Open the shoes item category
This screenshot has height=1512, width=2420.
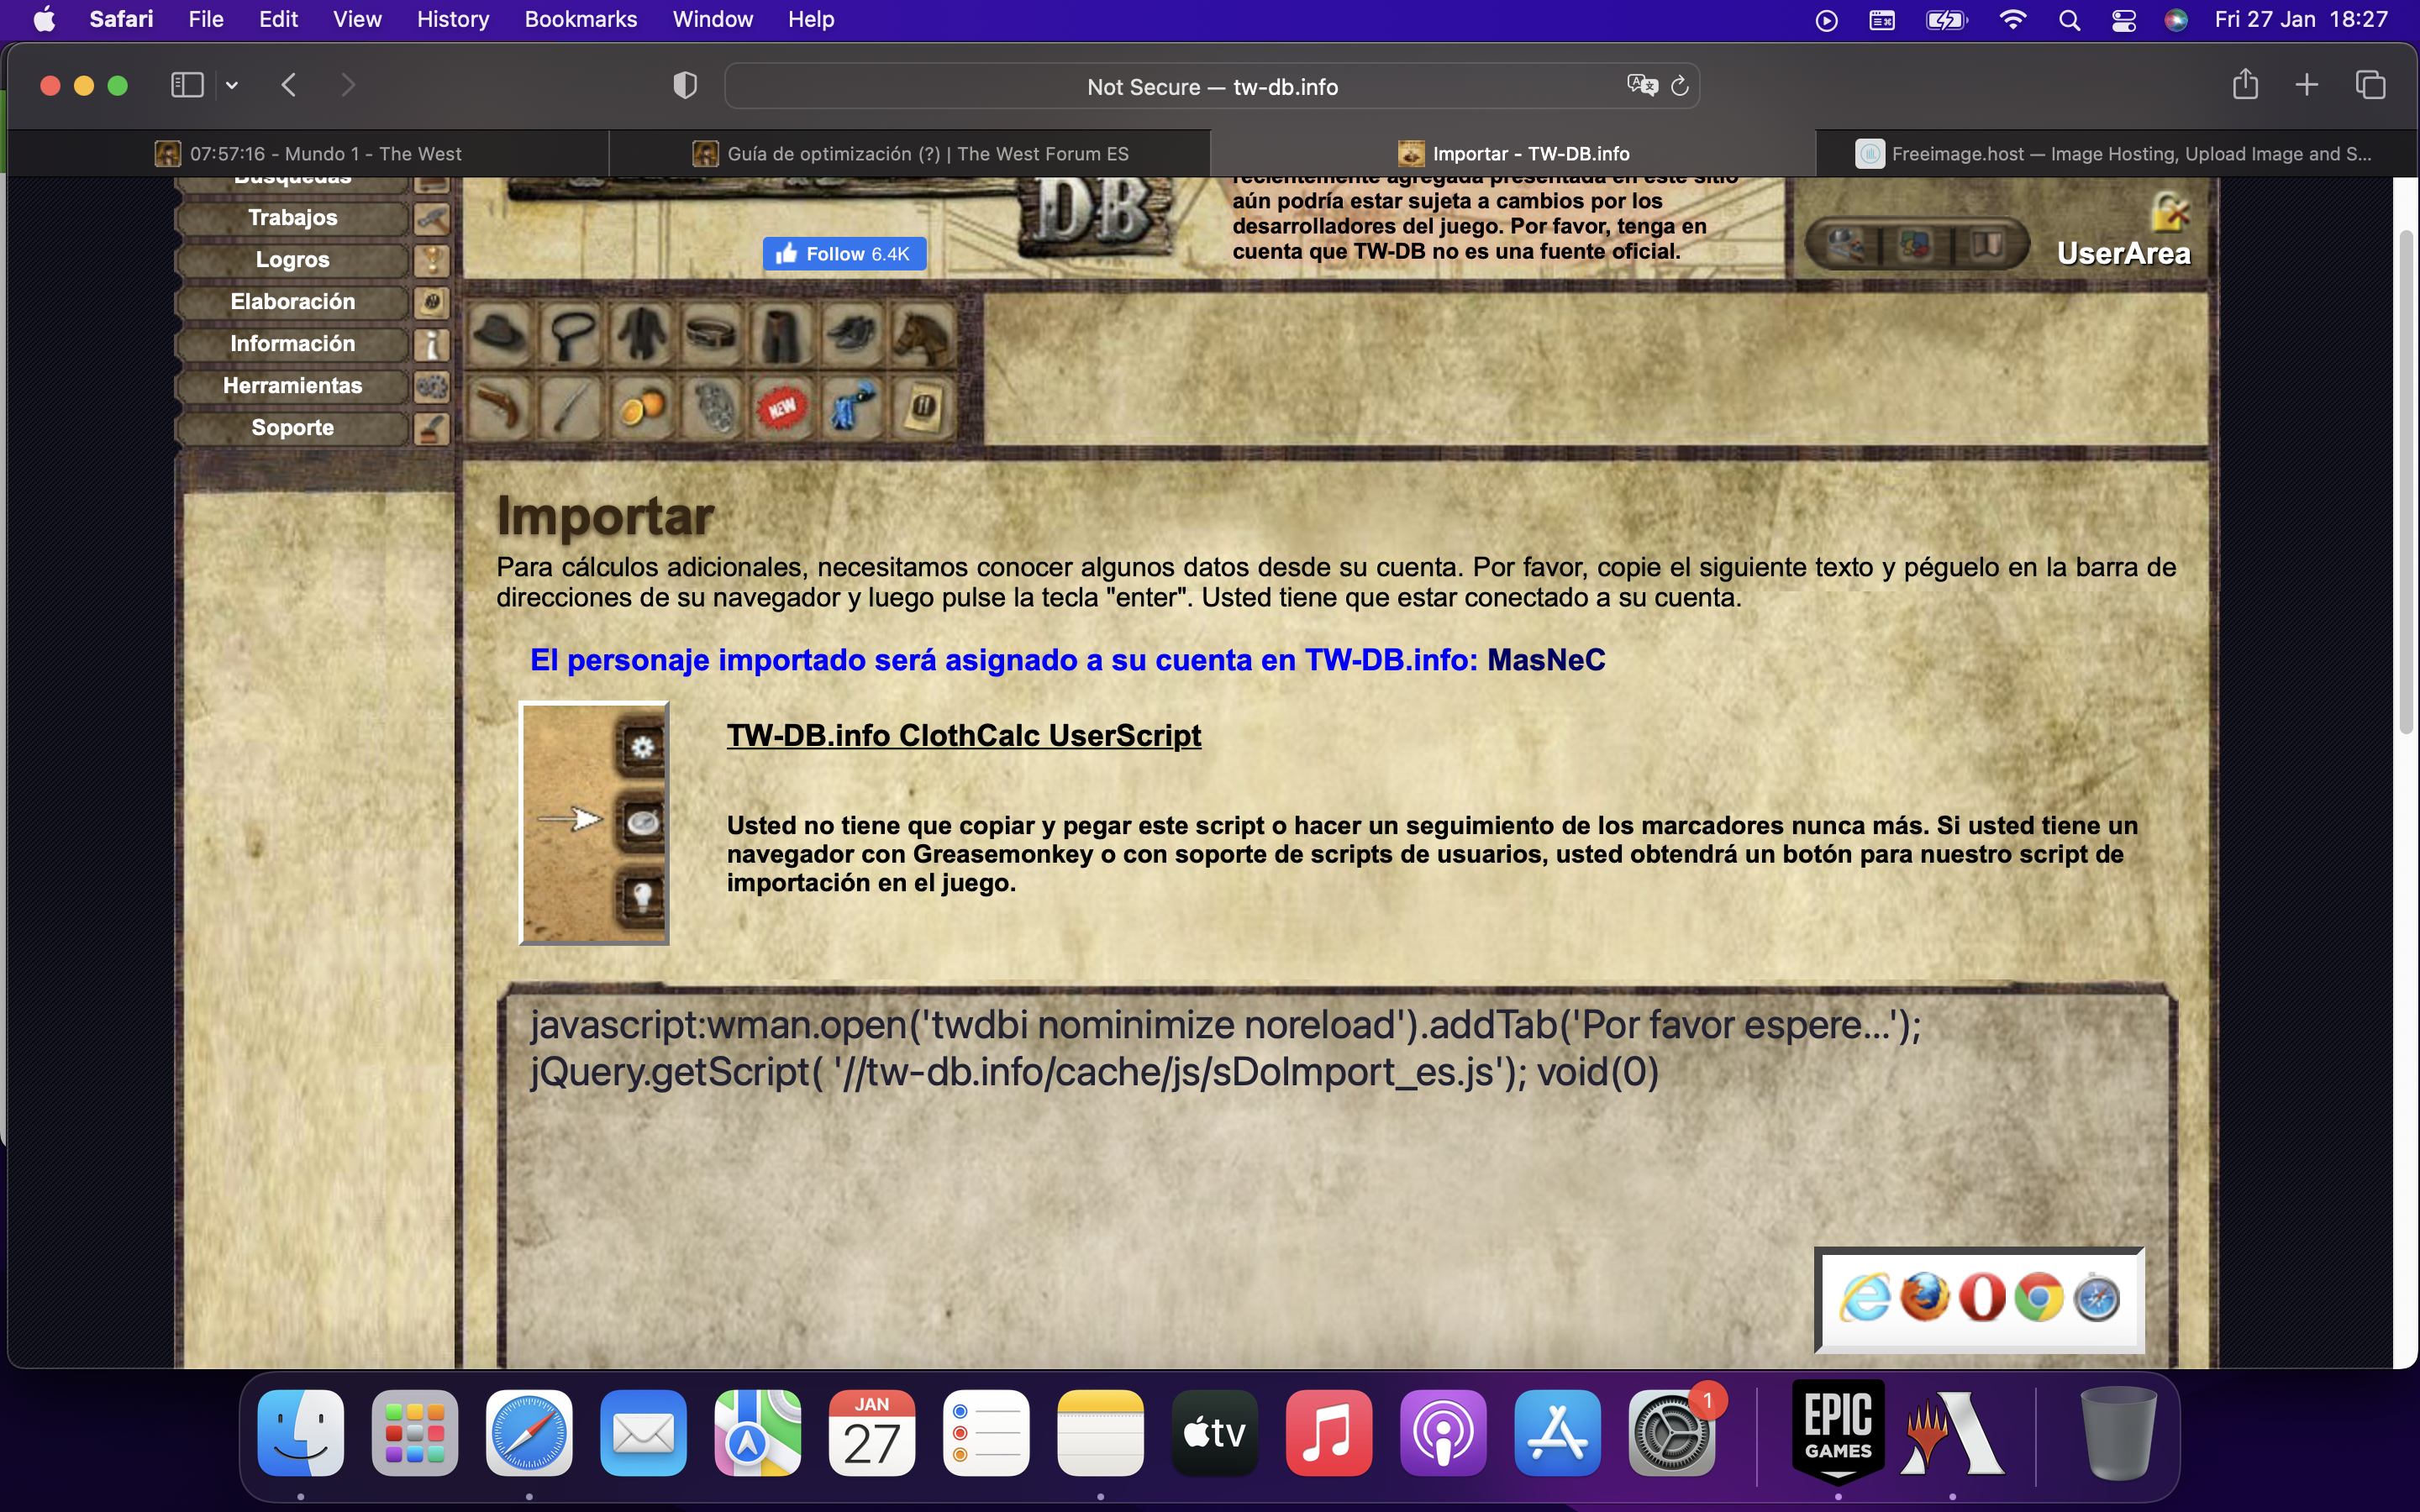point(851,334)
